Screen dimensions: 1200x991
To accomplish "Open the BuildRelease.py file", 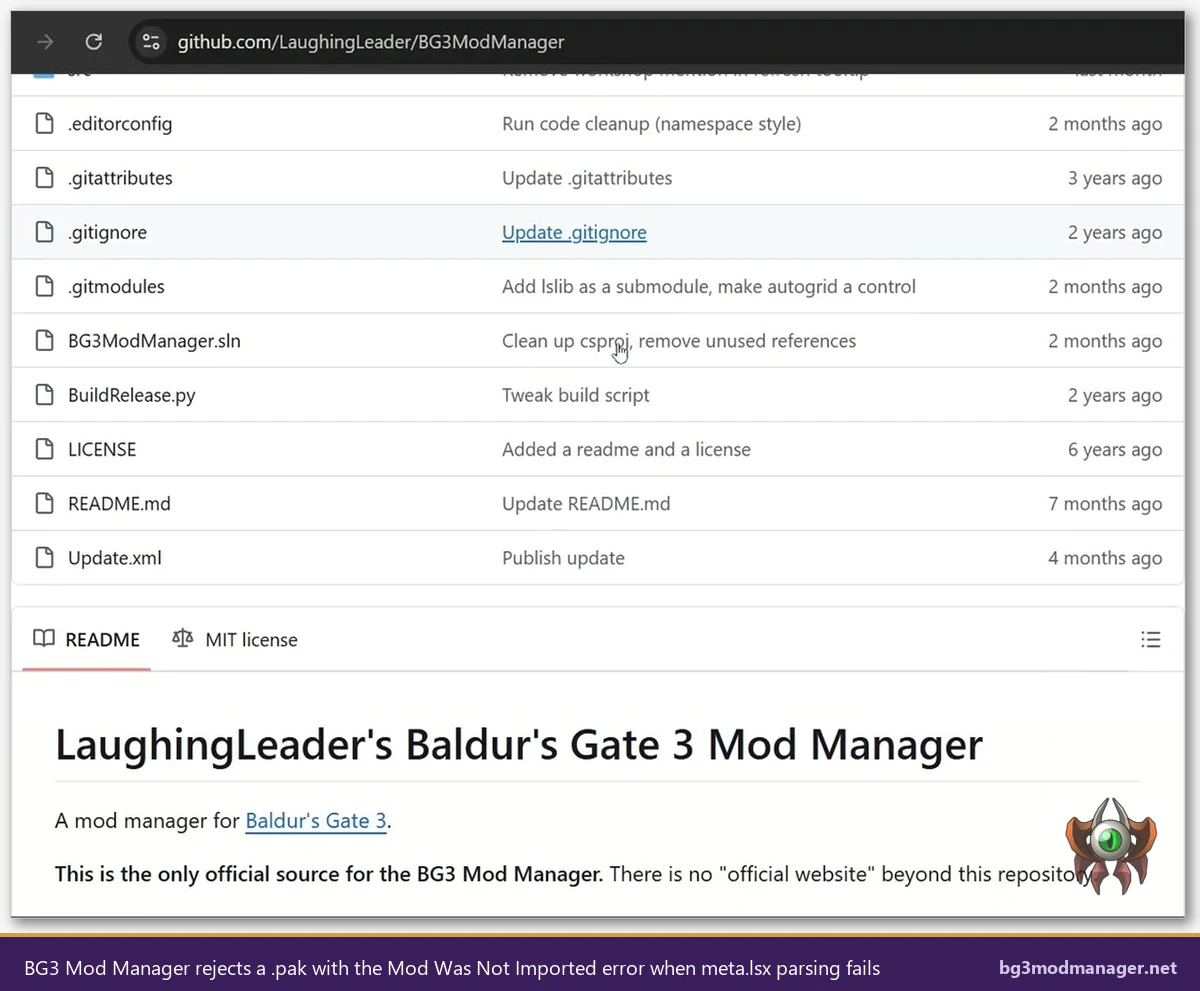I will click(x=132, y=395).
